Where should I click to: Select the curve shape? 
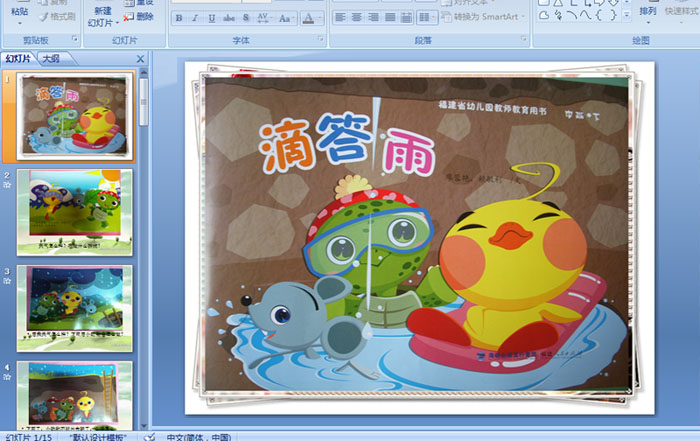(x=585, y=15)
